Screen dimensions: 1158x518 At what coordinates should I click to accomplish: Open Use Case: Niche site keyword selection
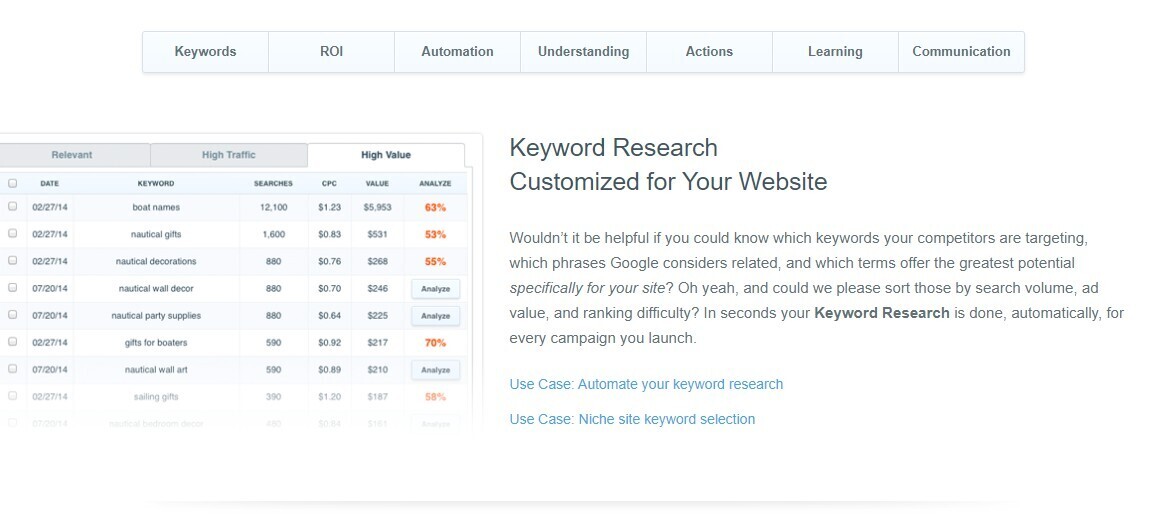[632, 419]
